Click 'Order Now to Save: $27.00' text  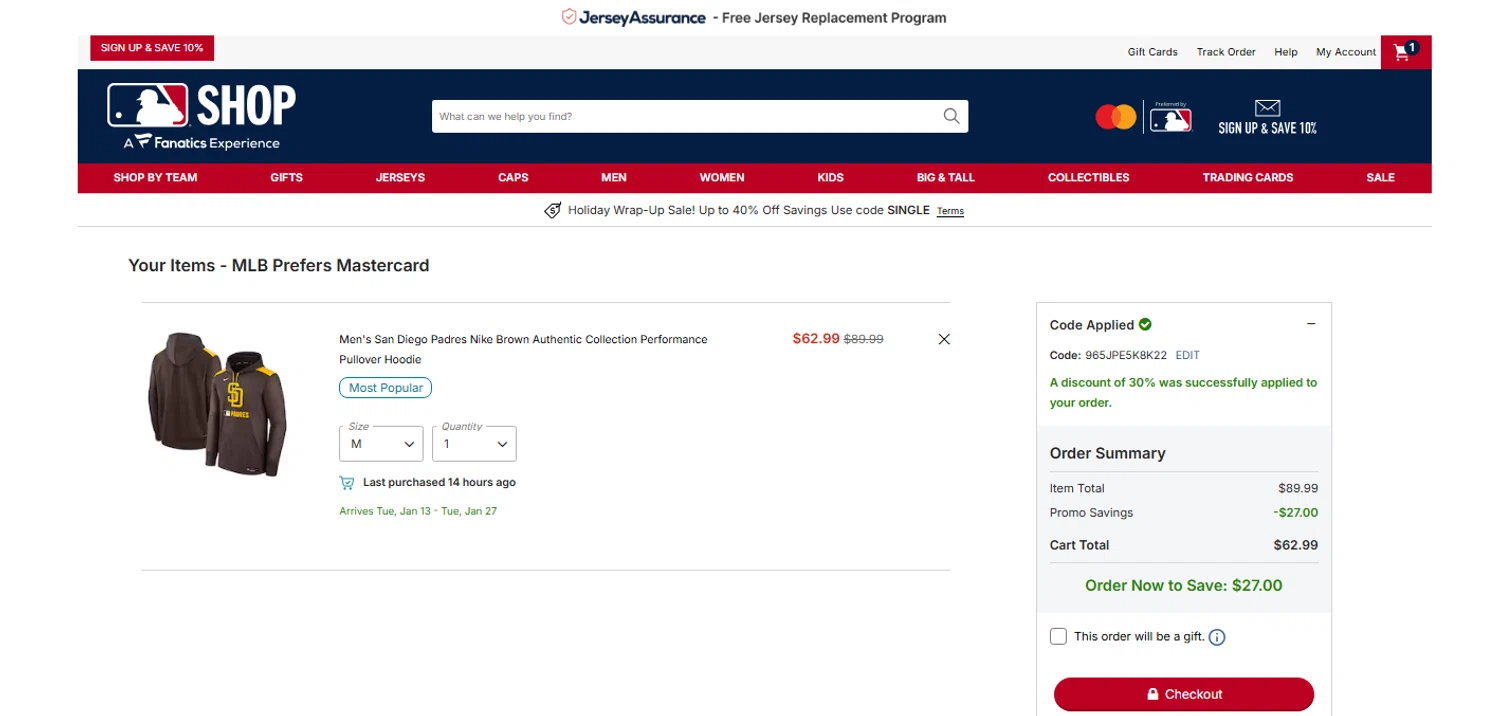pos(1183,586)
